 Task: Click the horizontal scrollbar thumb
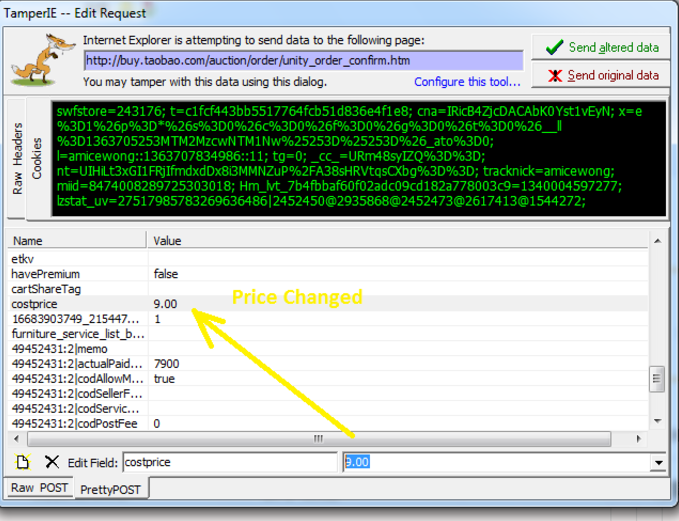(x=319, y=439)
